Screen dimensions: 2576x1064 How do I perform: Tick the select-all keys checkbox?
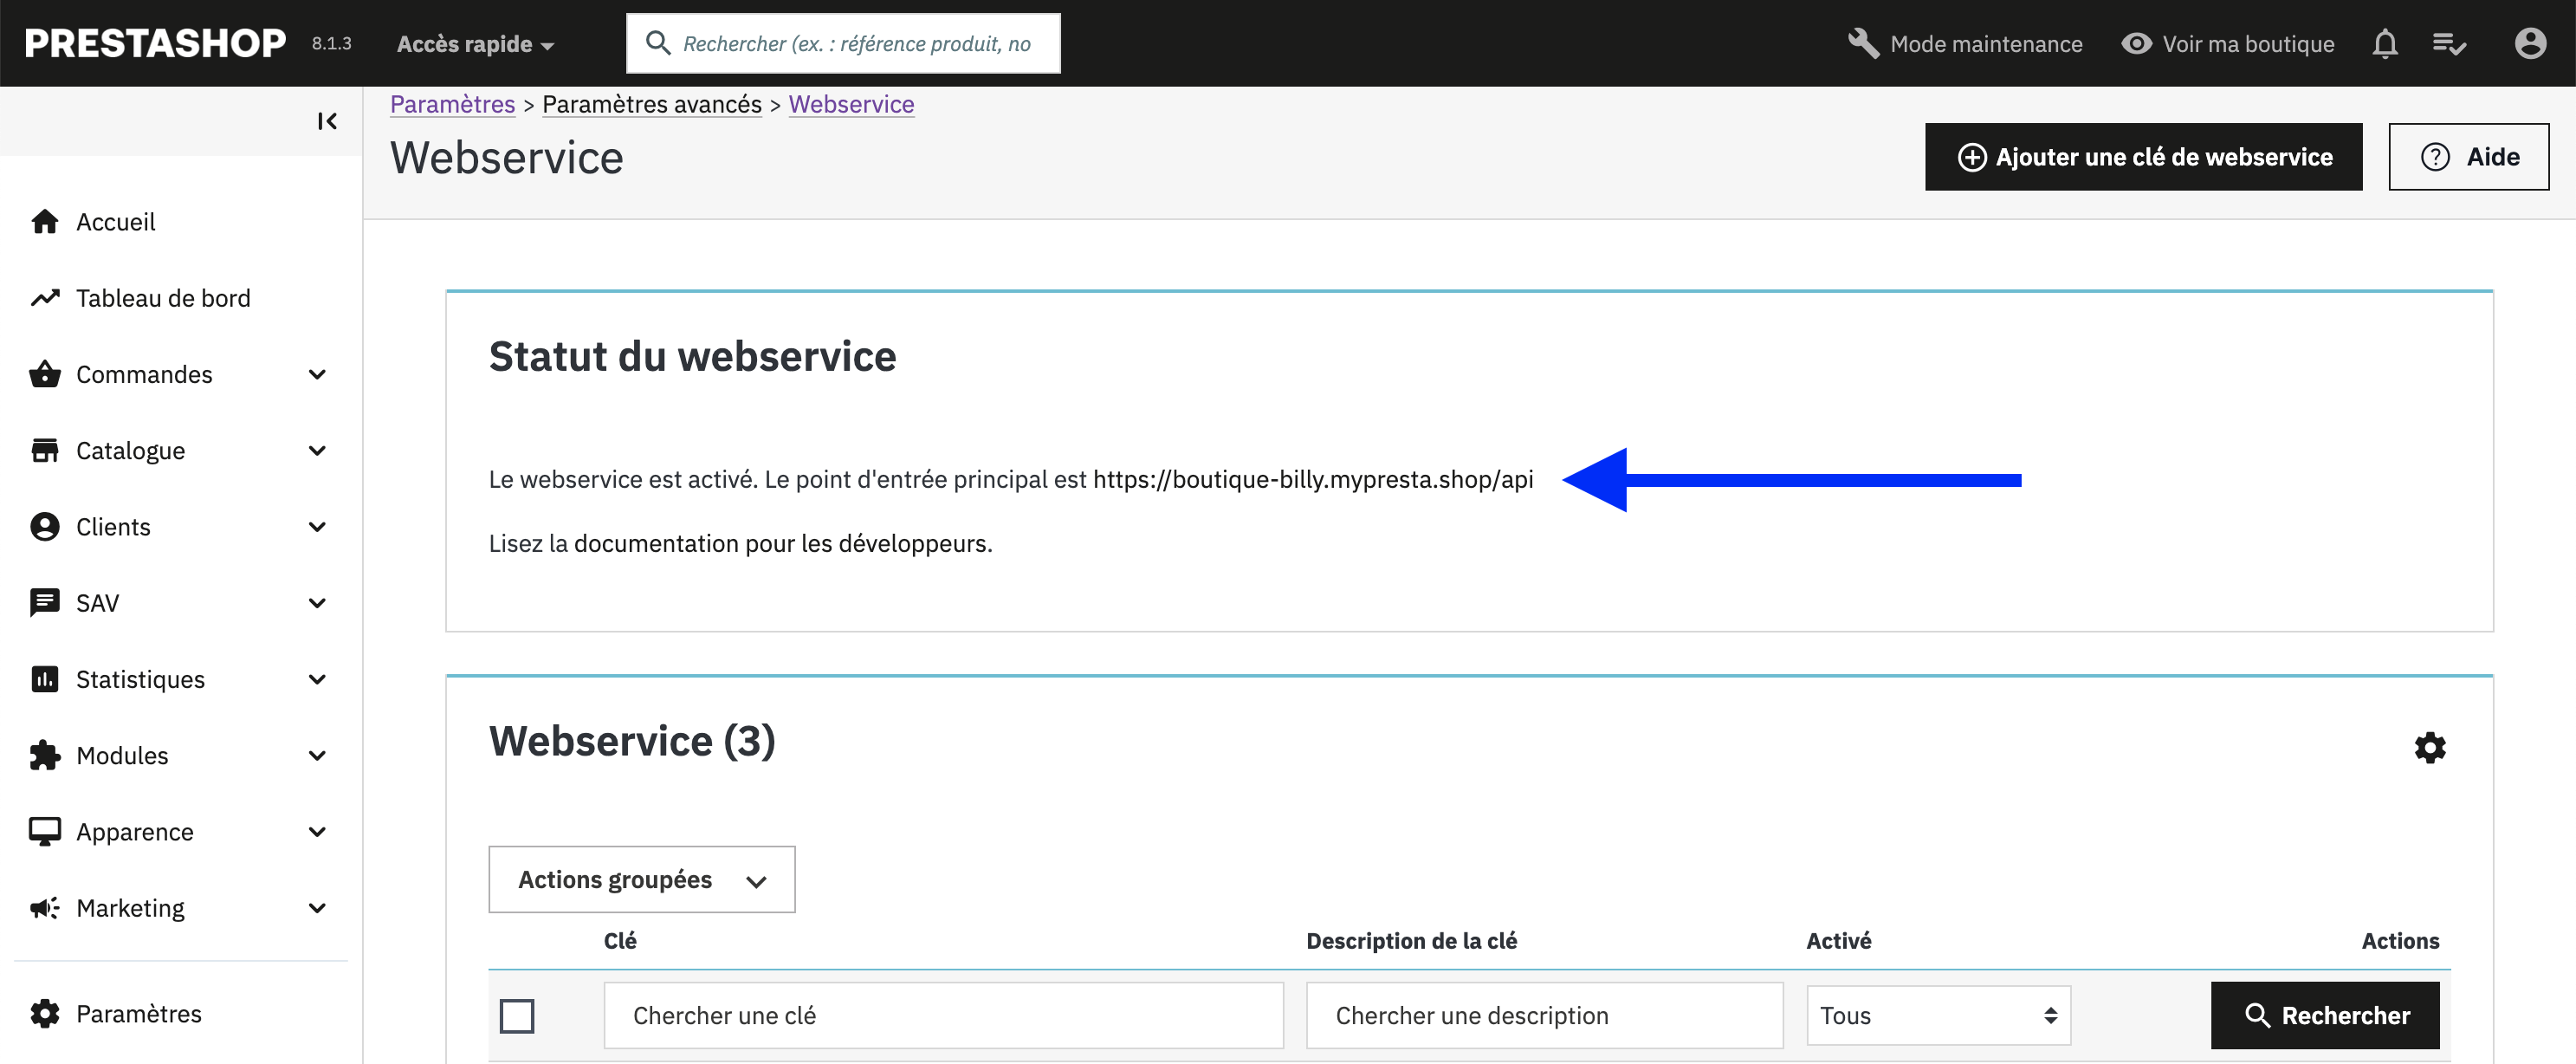517,1015
